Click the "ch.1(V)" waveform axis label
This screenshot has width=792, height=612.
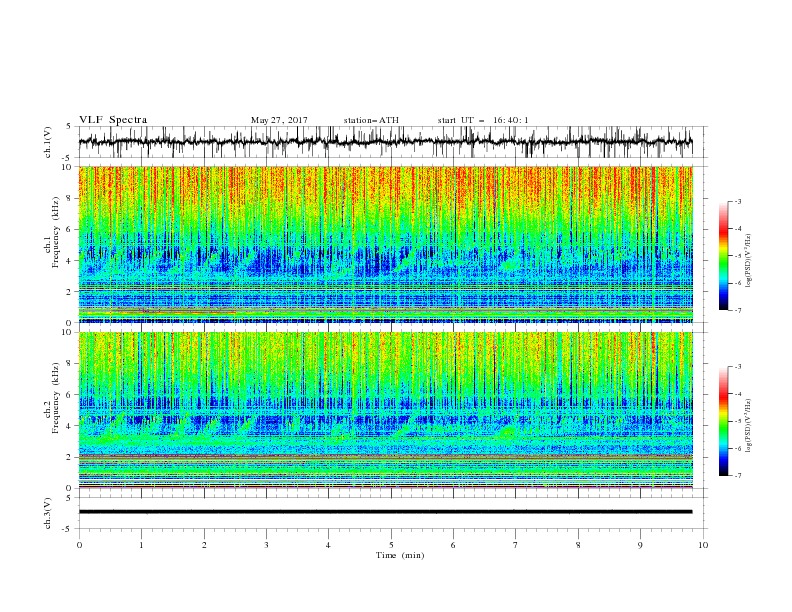tap(48, 142)
